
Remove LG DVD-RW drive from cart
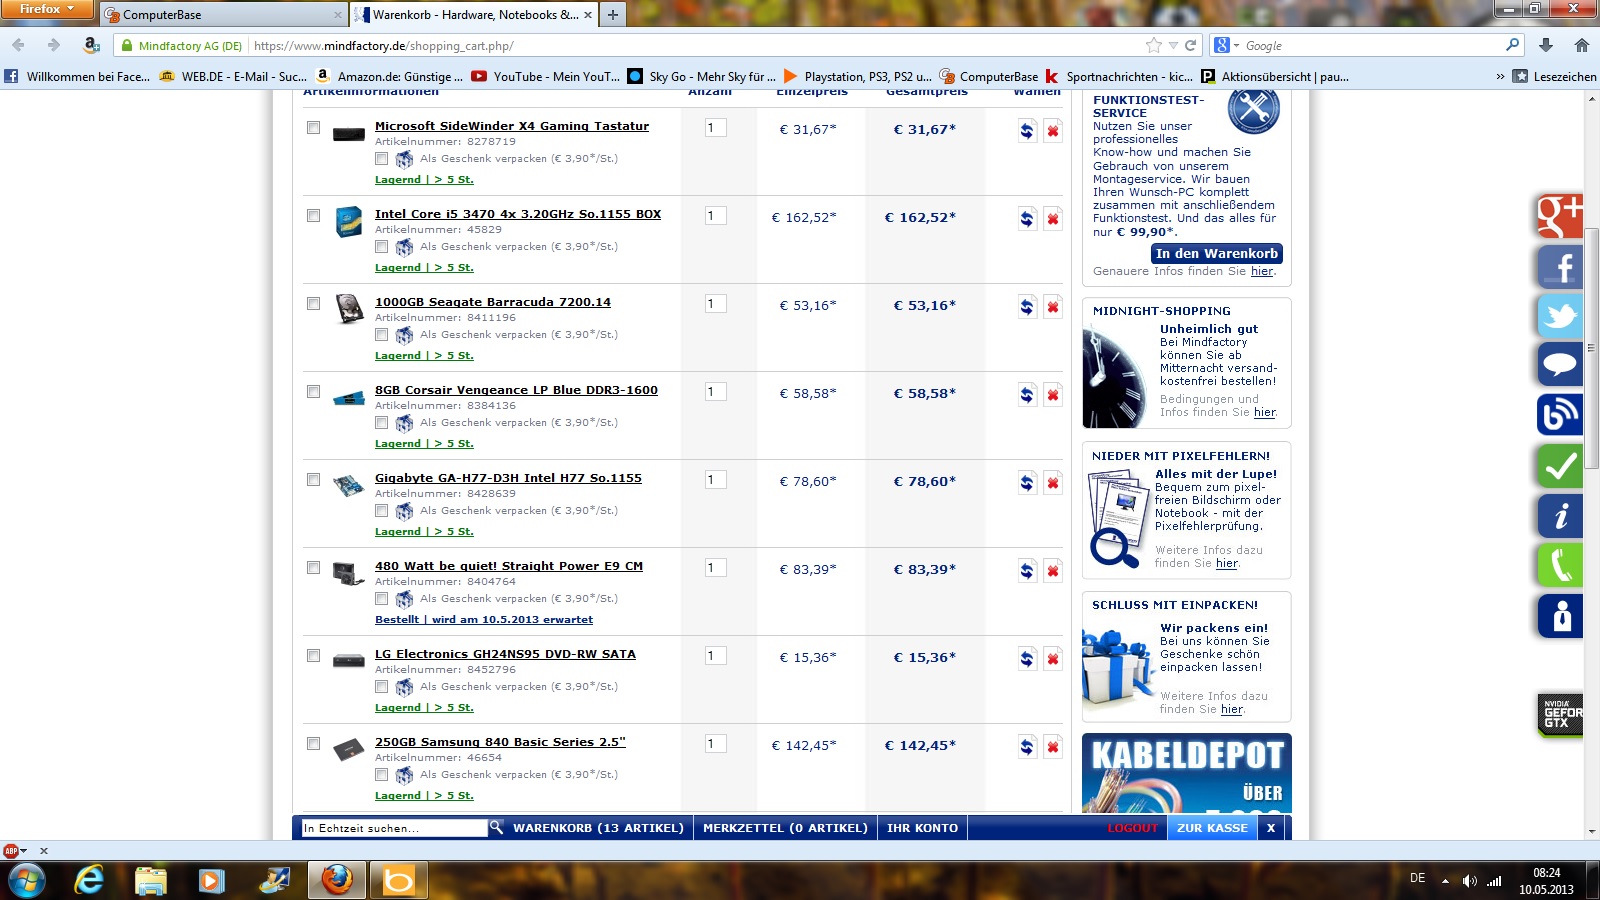click(x=1053, y=659)
